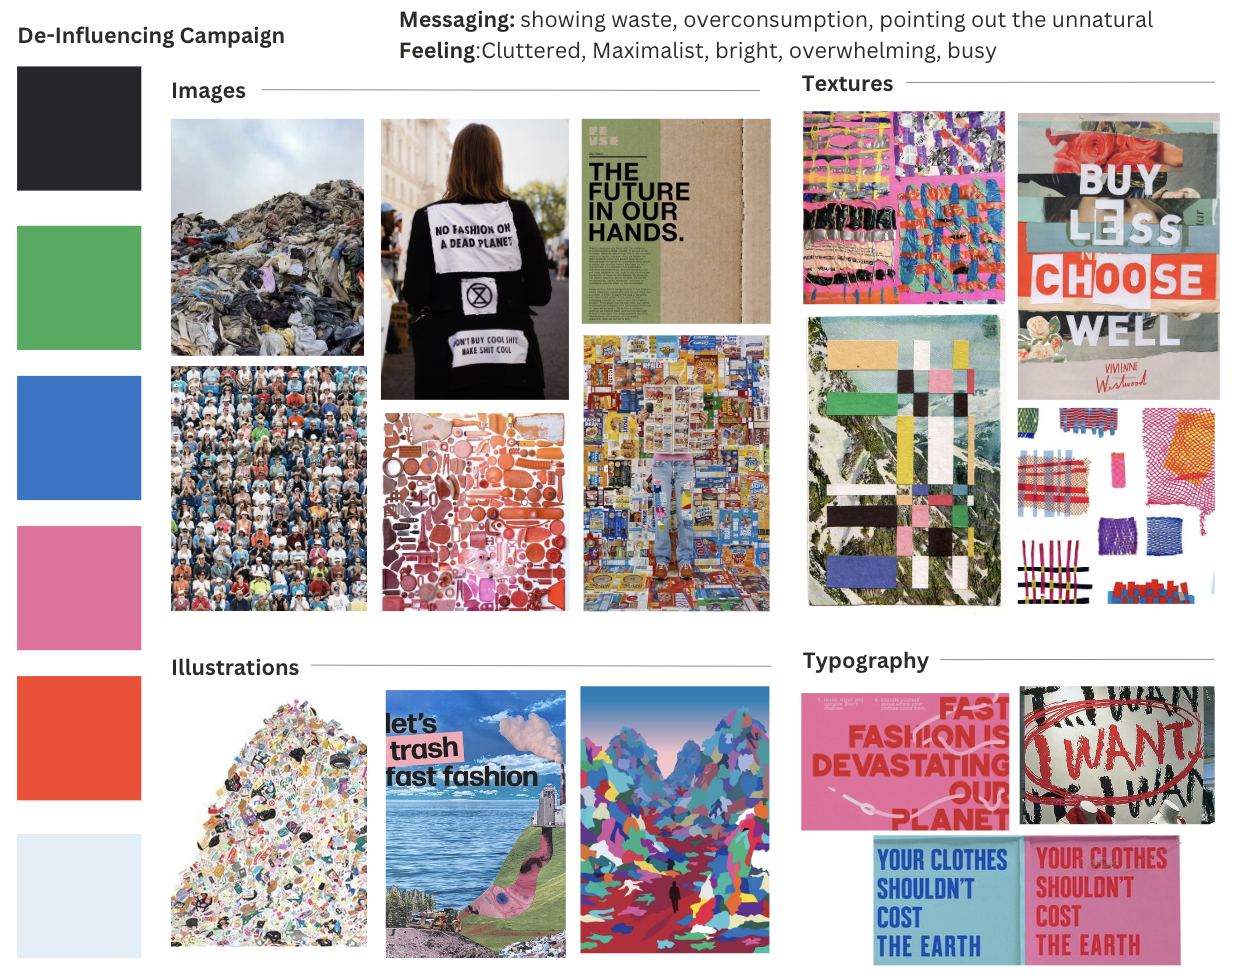Screen dimensions: 1242x979
Task: Select the 'Typography' section heading
Action: (x=866, y=661)
